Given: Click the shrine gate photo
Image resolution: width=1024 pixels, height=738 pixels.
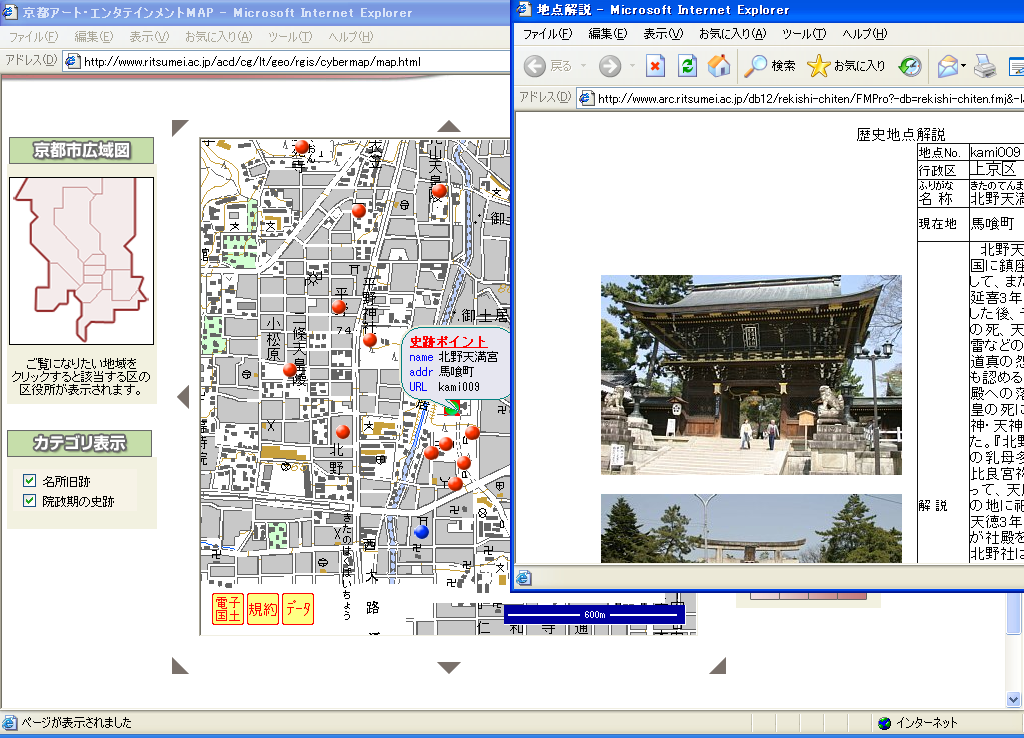Looking at the screenshot, I should coord(751,375).
